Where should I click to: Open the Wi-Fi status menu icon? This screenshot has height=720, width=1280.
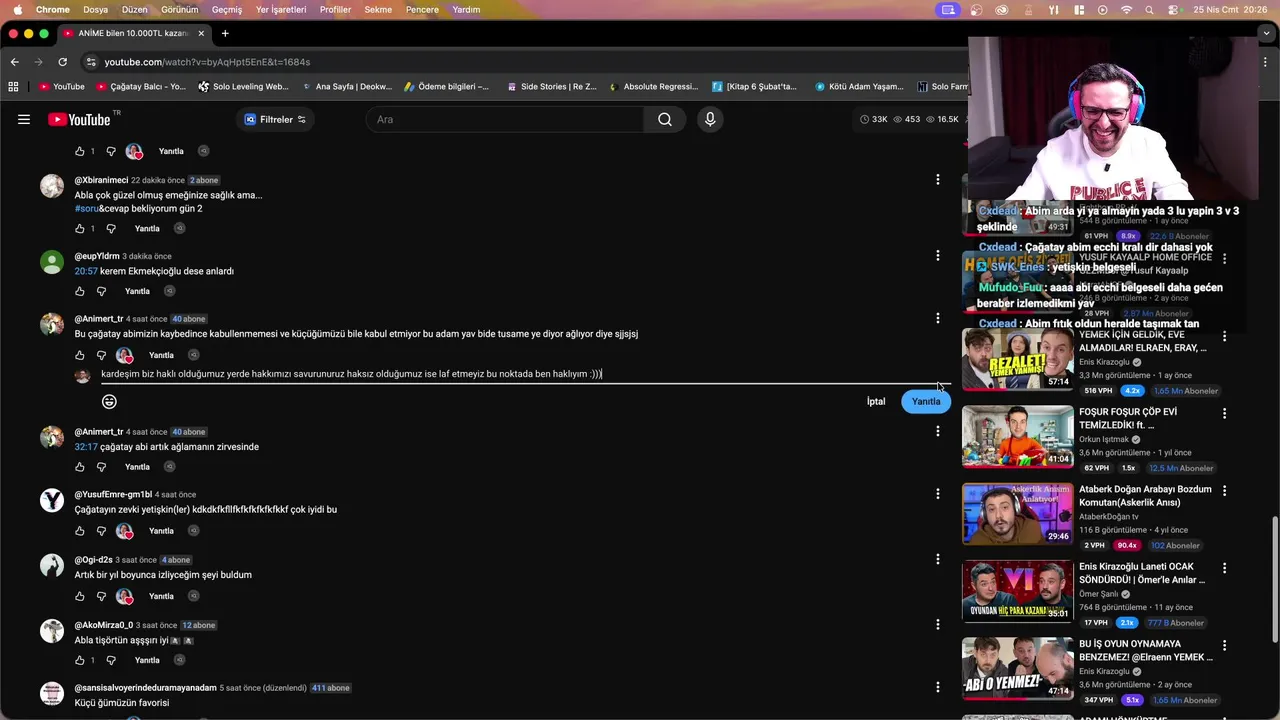(x=1127, y=10)
